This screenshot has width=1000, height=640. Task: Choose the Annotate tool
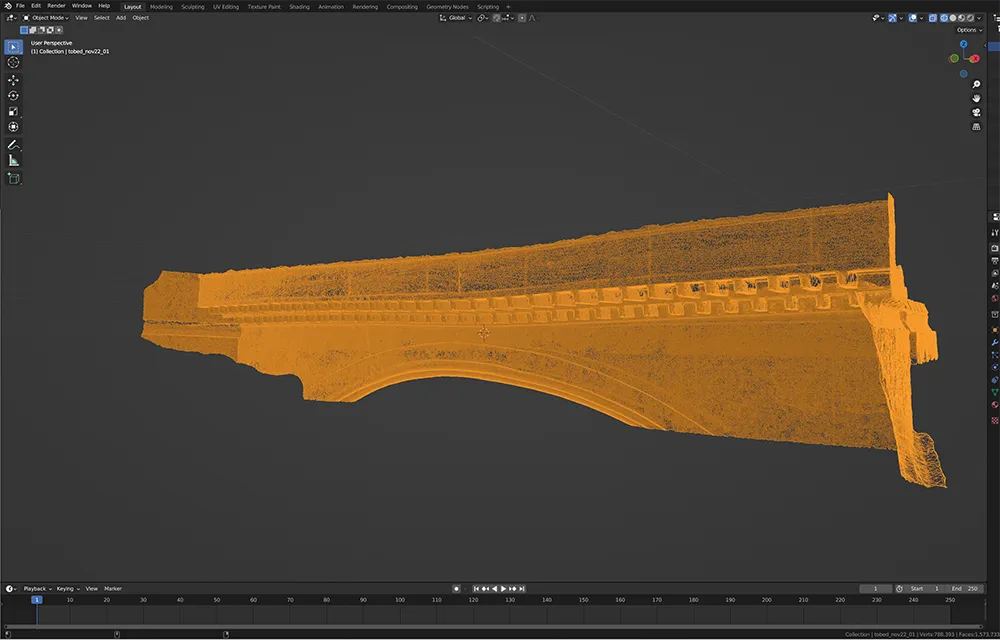point(13,144)
